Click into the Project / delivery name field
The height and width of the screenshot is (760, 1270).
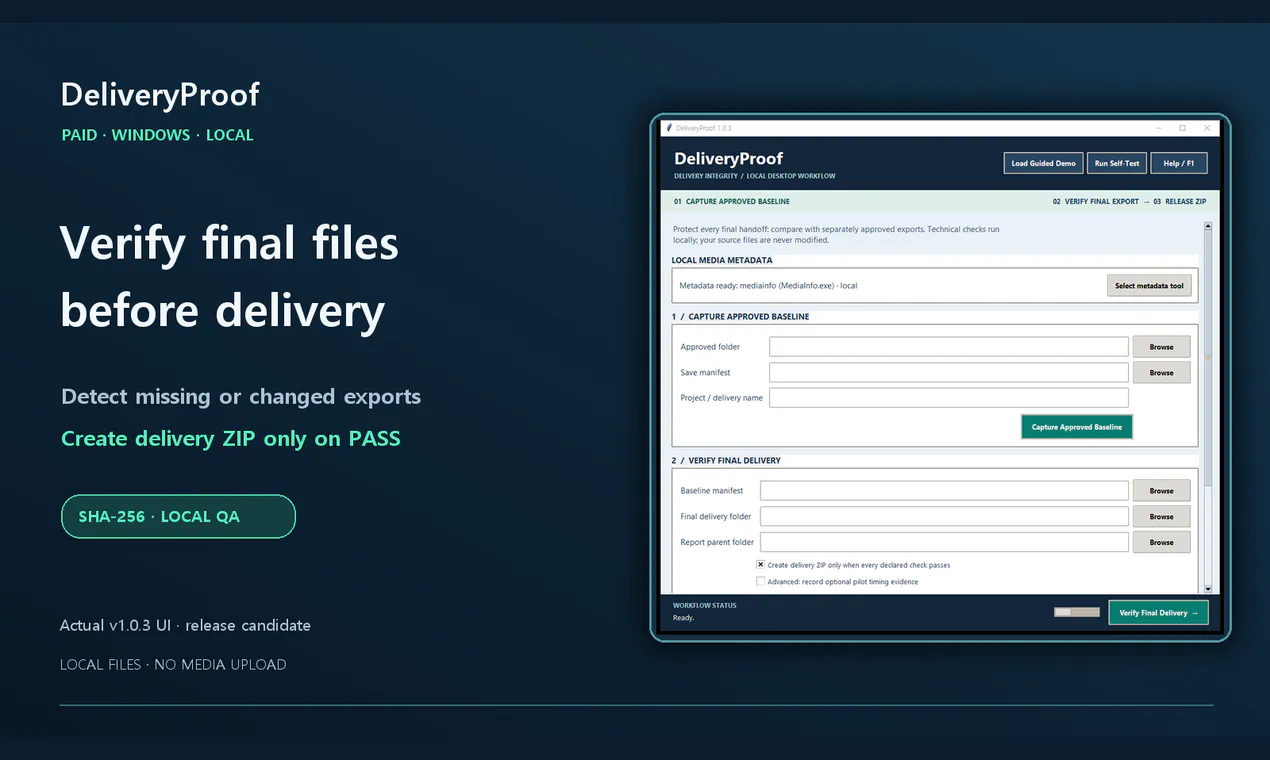(x=949, y=398)
